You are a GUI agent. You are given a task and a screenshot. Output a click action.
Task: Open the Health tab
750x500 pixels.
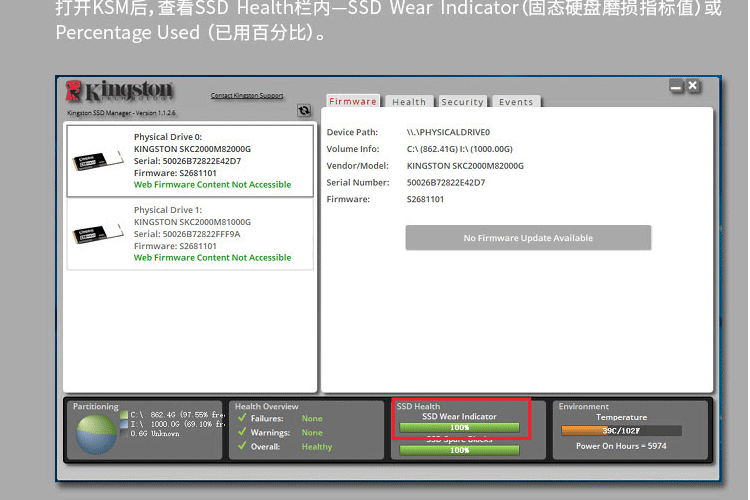[409, 102]
